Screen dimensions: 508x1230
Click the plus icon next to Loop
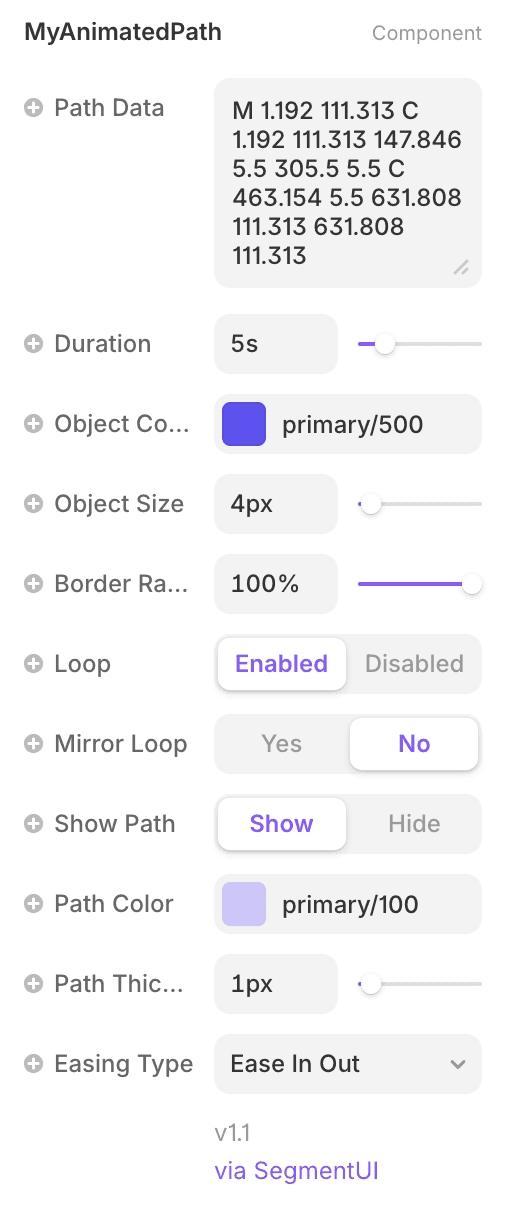tap(34, 664)
